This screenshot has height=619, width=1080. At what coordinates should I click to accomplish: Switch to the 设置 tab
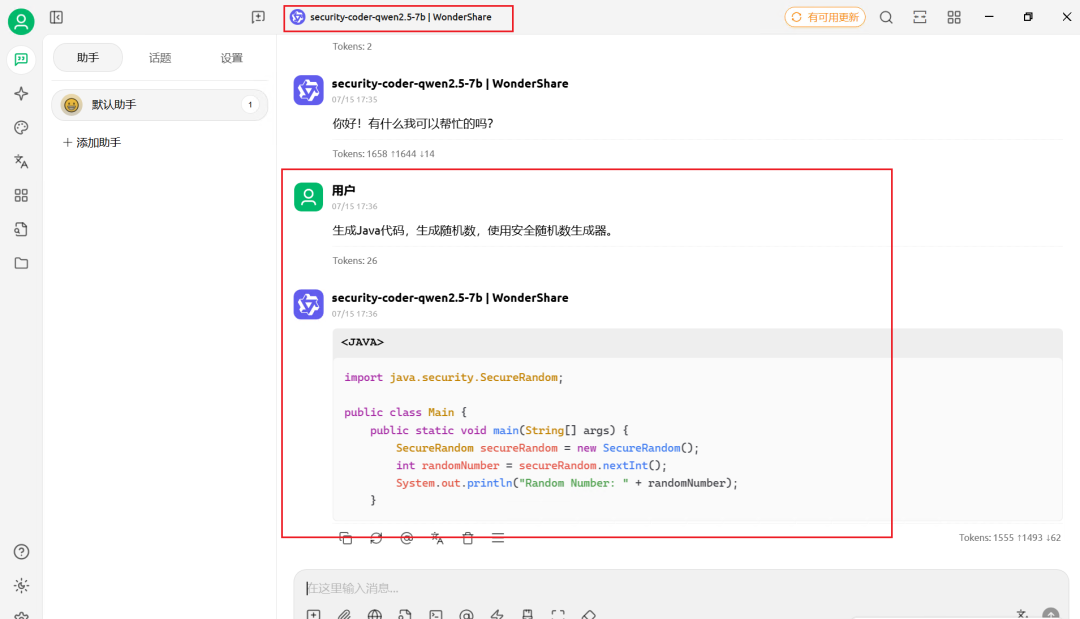(231, 58)
